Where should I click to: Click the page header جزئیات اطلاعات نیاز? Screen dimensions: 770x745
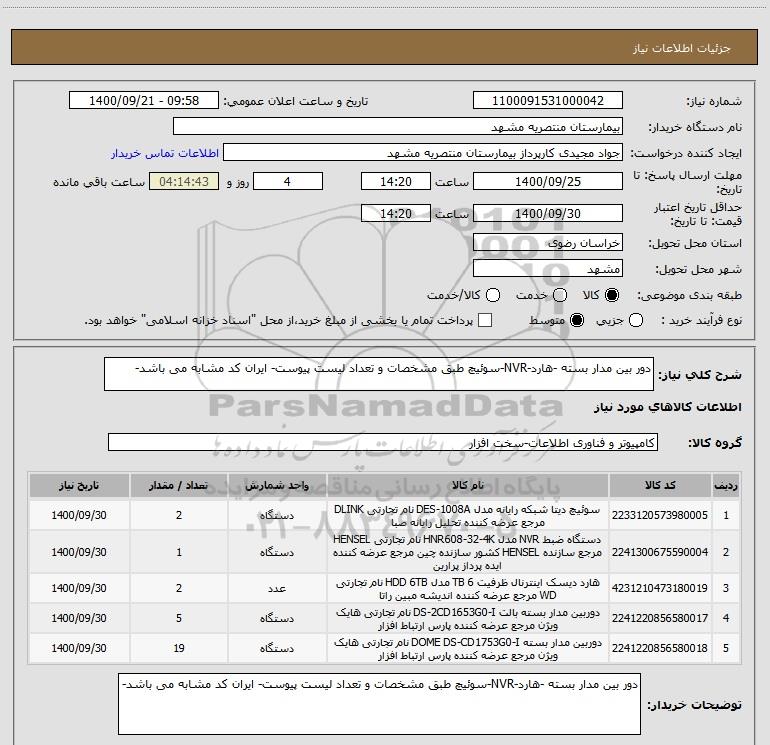[682, 48]
